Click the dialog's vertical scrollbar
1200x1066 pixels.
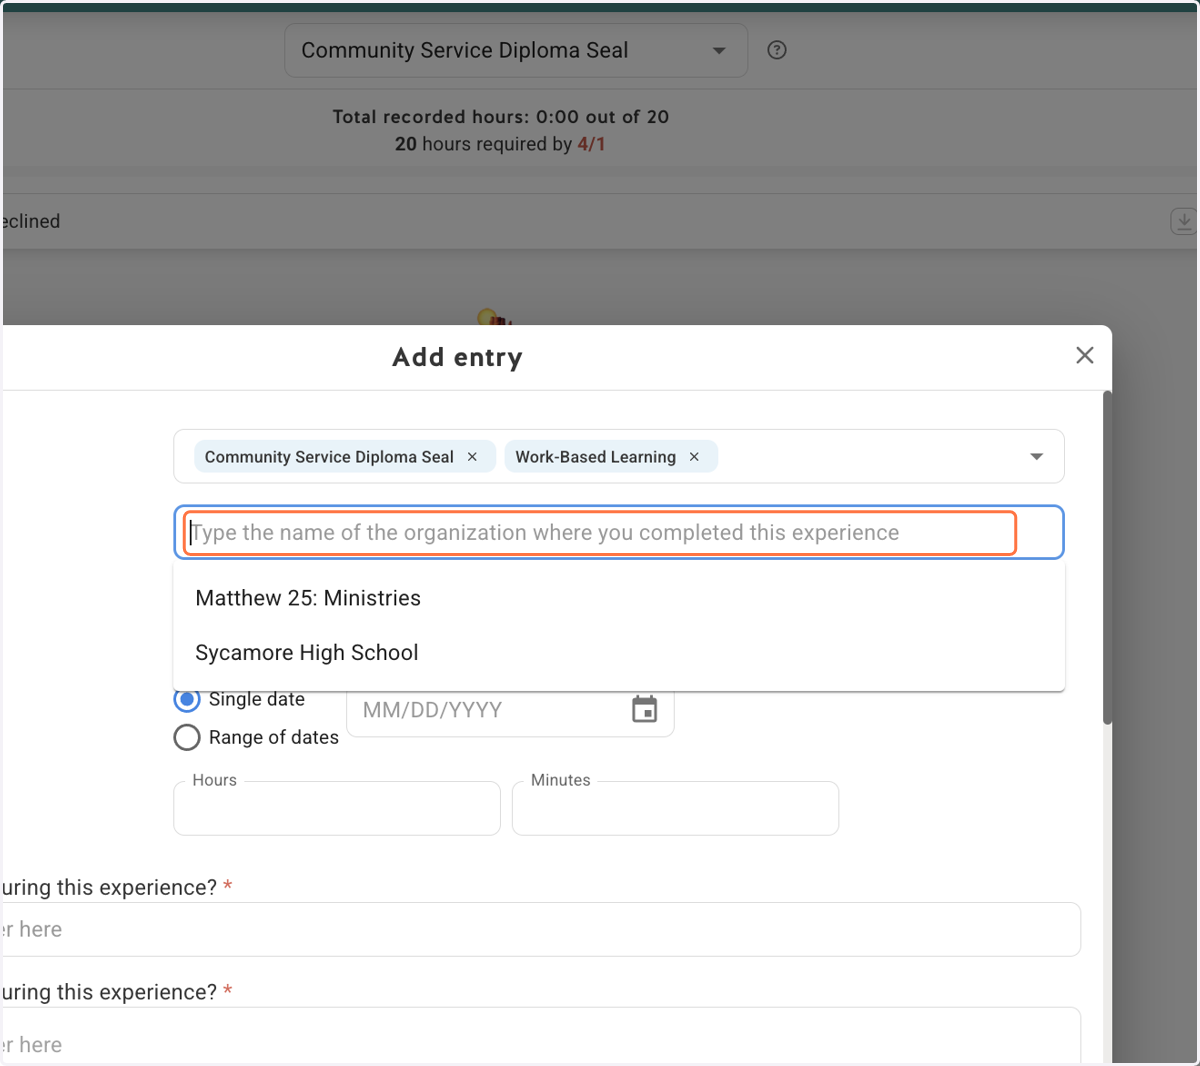click(1107, 557)
